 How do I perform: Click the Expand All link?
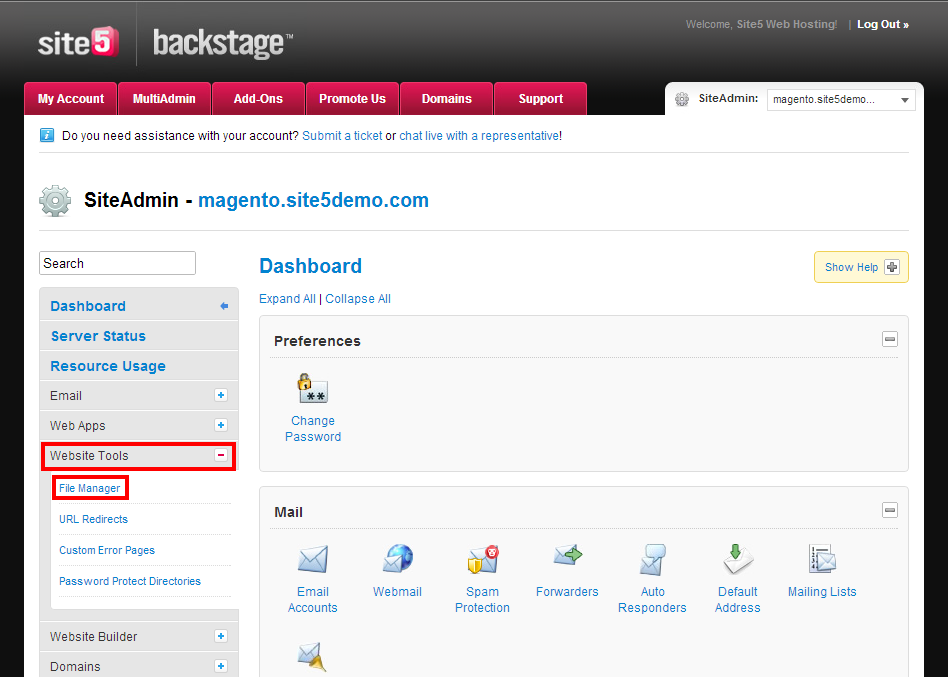click(287, 299)
